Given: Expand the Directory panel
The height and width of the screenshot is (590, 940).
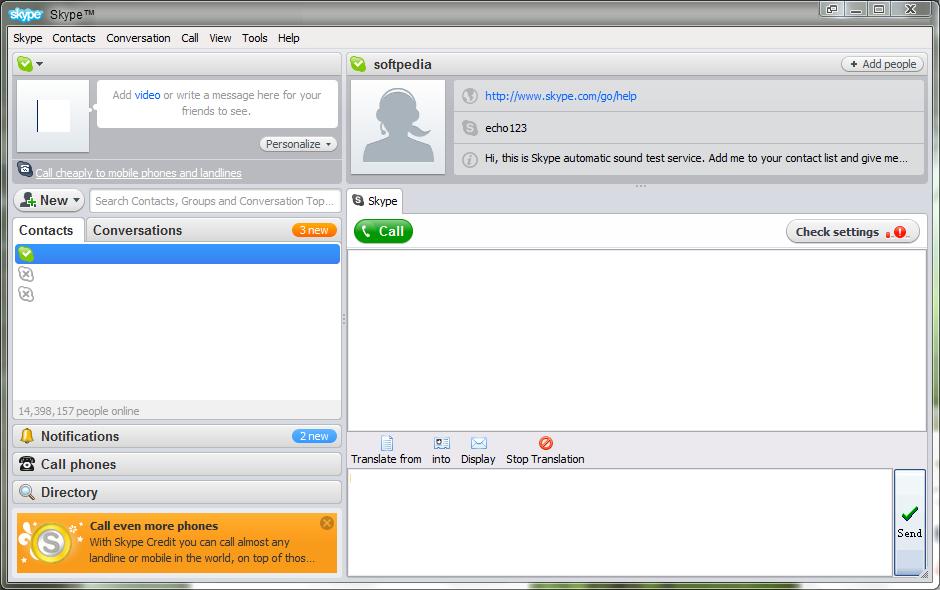Looking at the screenshot, I should [177, 492].
